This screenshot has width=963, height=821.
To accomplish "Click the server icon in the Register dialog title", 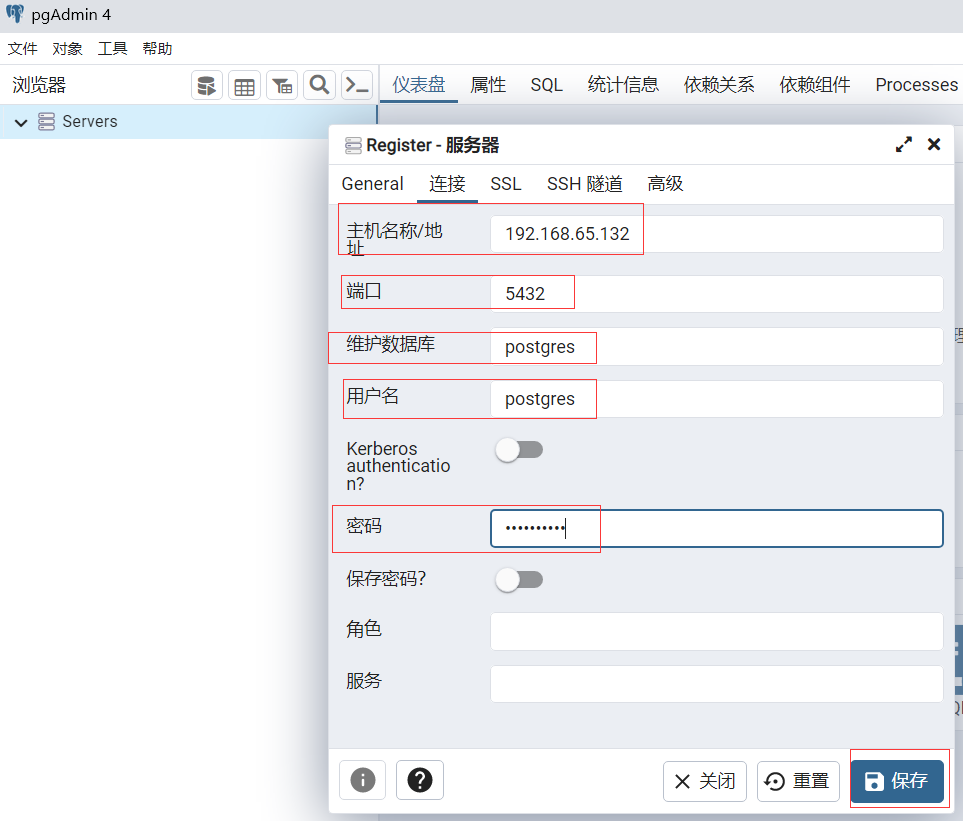I will coord(353,146).
